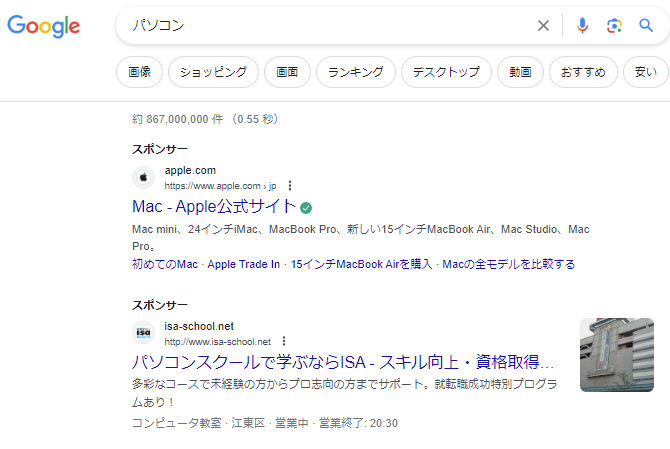
Task: Select the おすすめ filter chip
Action: coord(583,72)
